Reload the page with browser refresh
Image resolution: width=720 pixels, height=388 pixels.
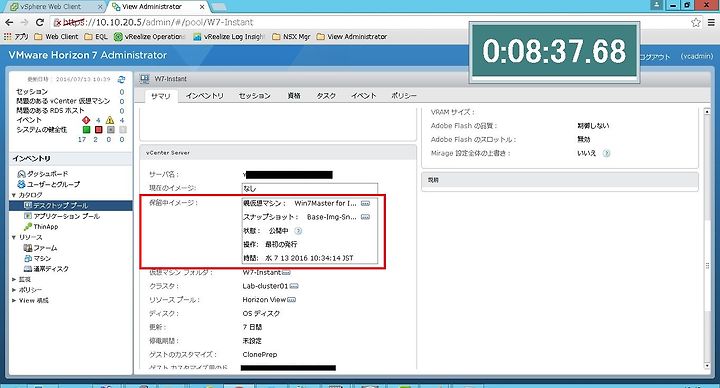(x=40, y=22)
